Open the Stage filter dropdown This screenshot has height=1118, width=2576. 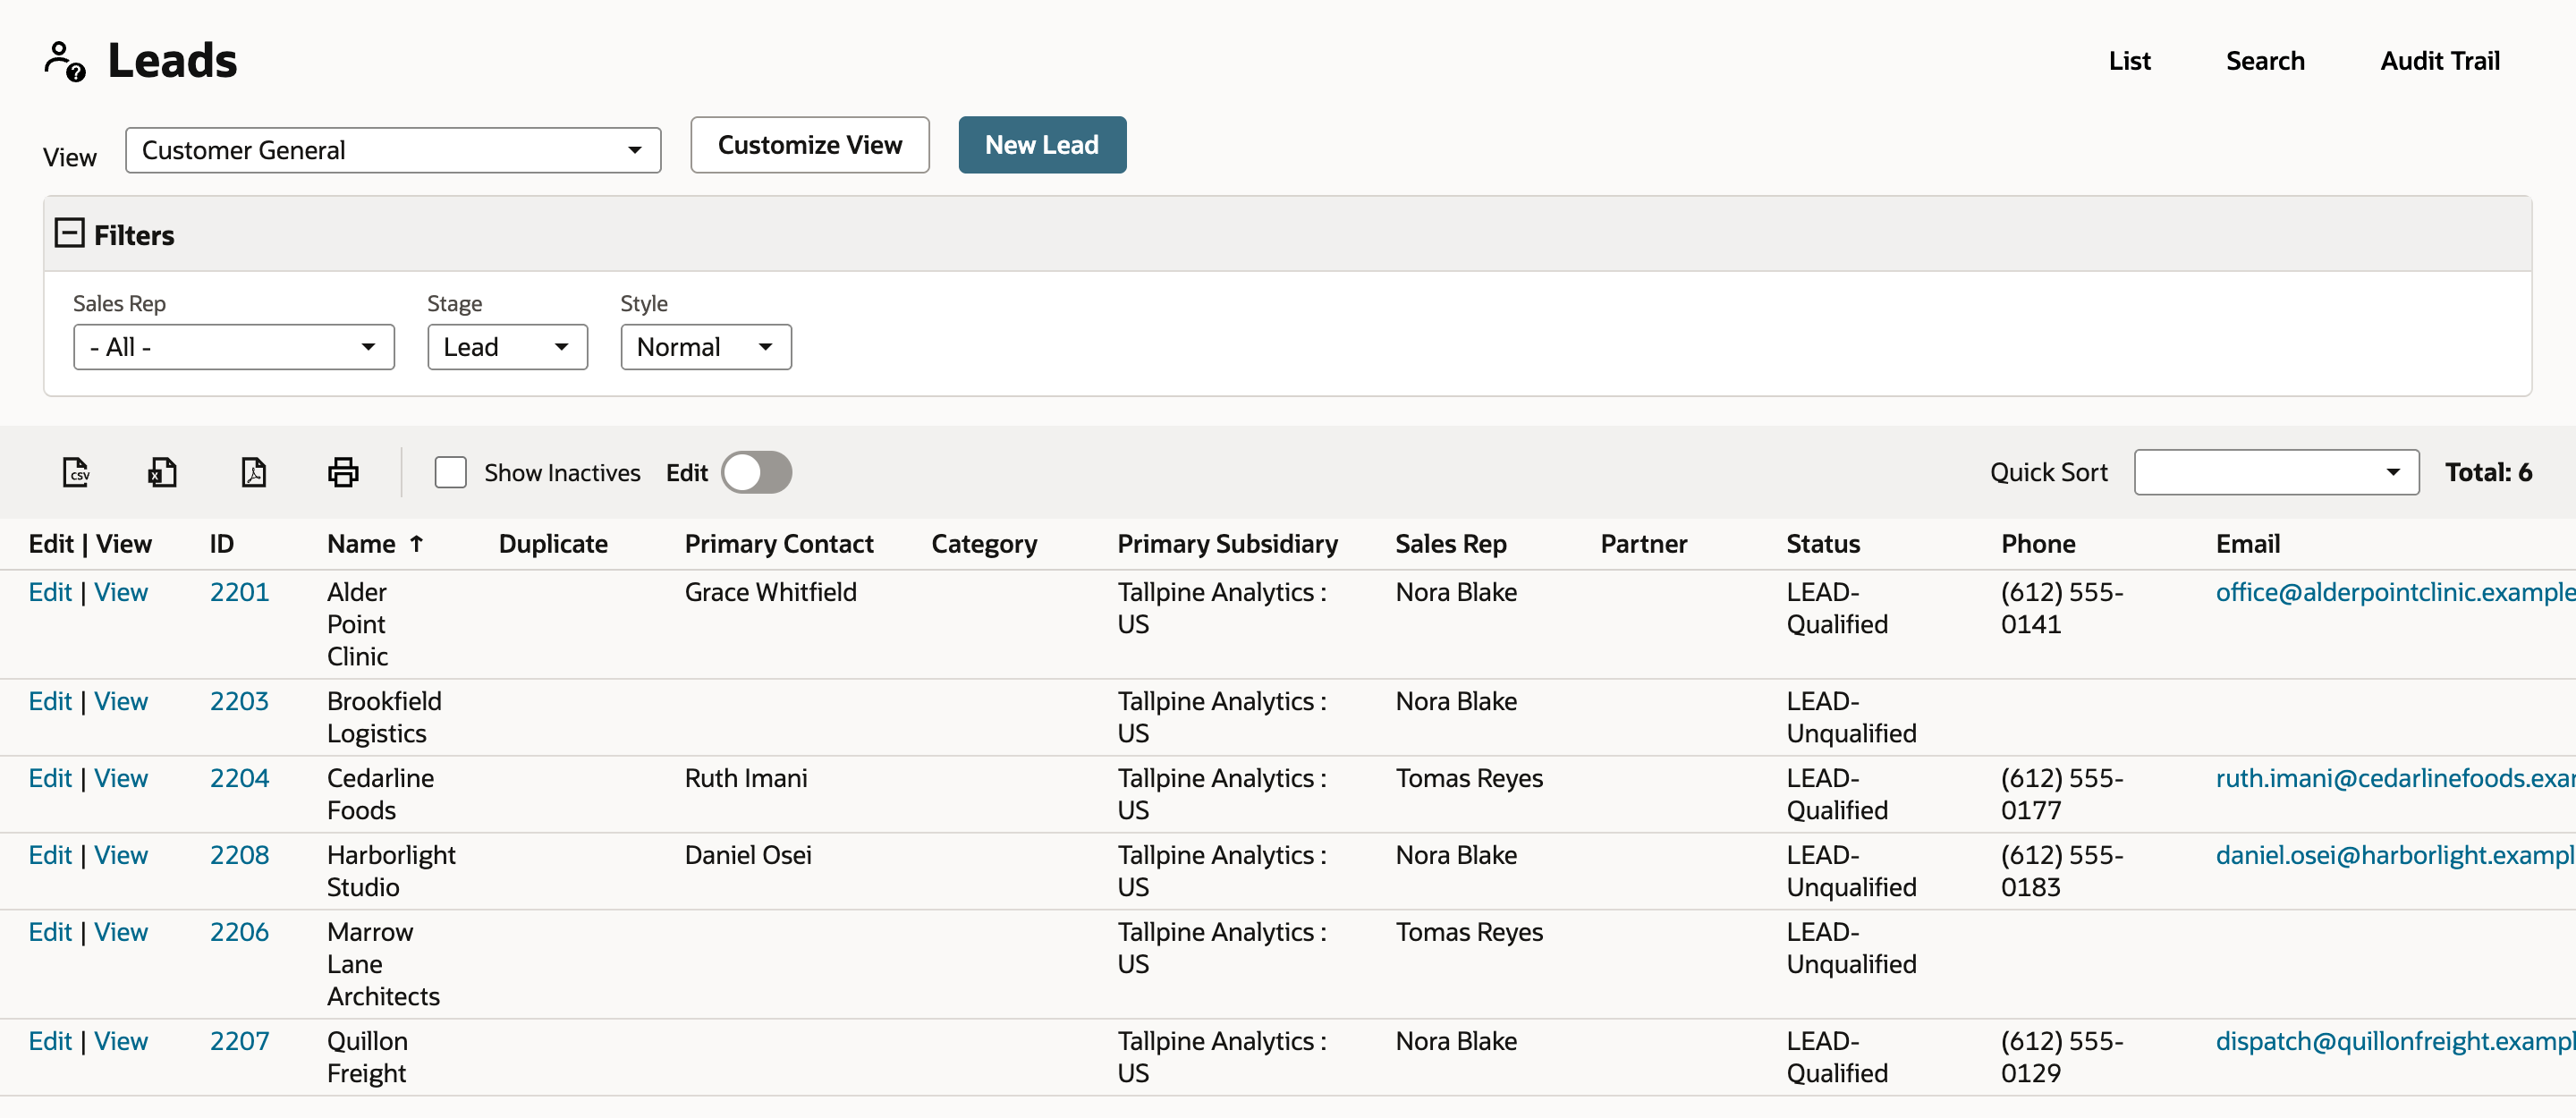508,347
